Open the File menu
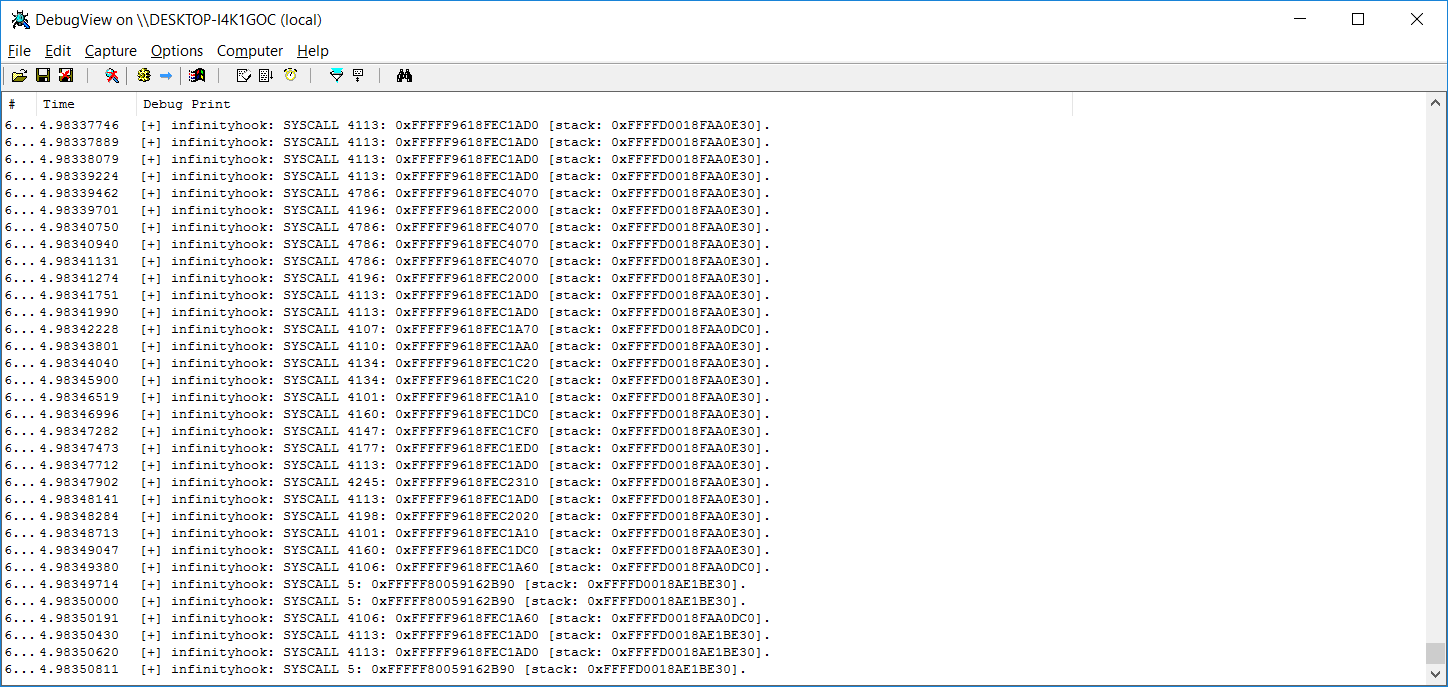Viewport: 1448px width, 687px height. (19, 51)
